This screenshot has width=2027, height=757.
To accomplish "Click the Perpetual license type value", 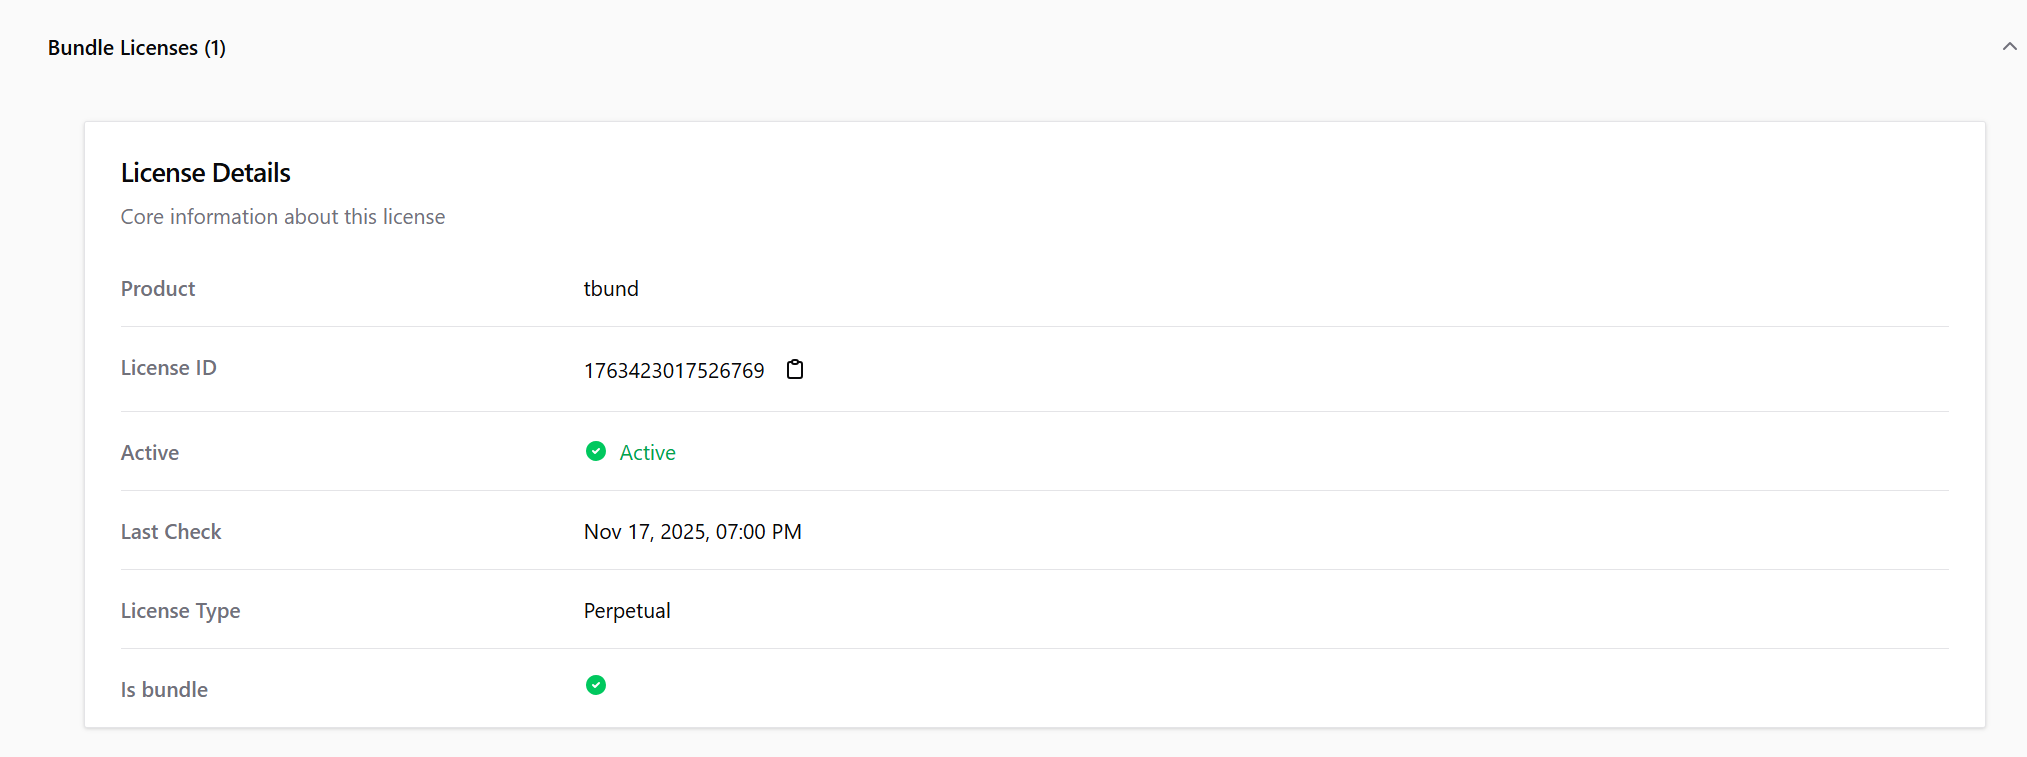I will (x=626, y=611).
